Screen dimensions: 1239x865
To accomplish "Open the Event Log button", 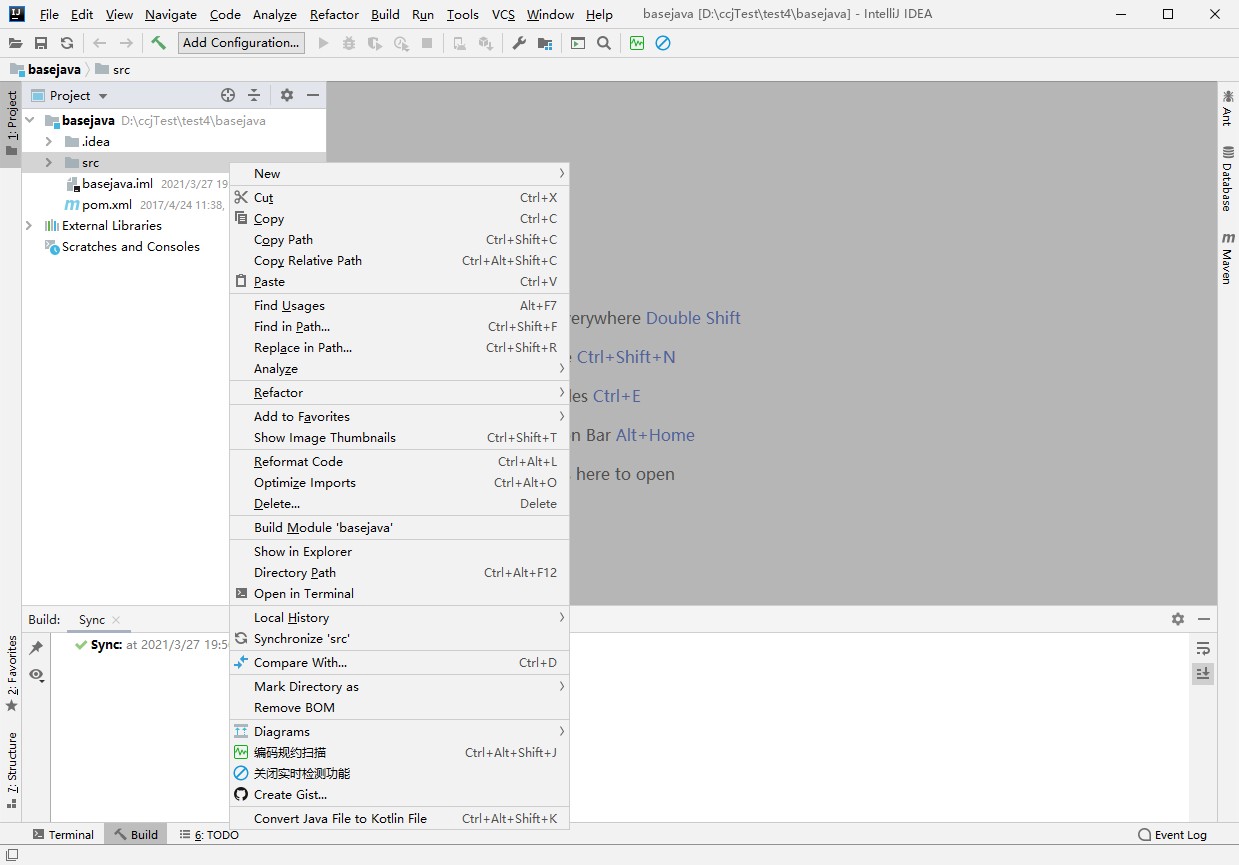I will click(1172, 835).
